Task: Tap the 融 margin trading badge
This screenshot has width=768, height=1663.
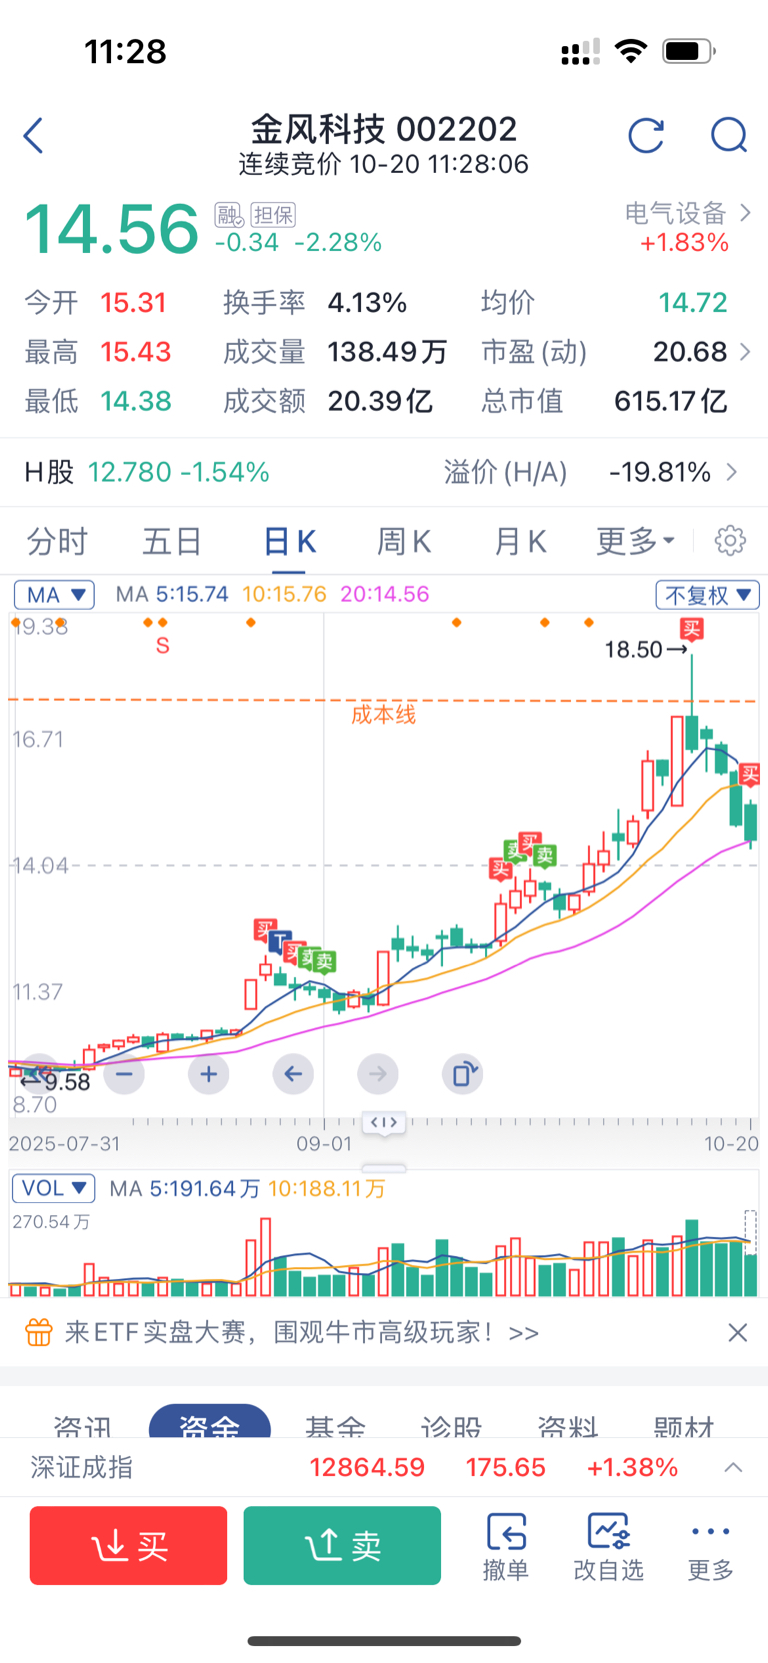Action: pyautogui.click(x=228, y=215)
